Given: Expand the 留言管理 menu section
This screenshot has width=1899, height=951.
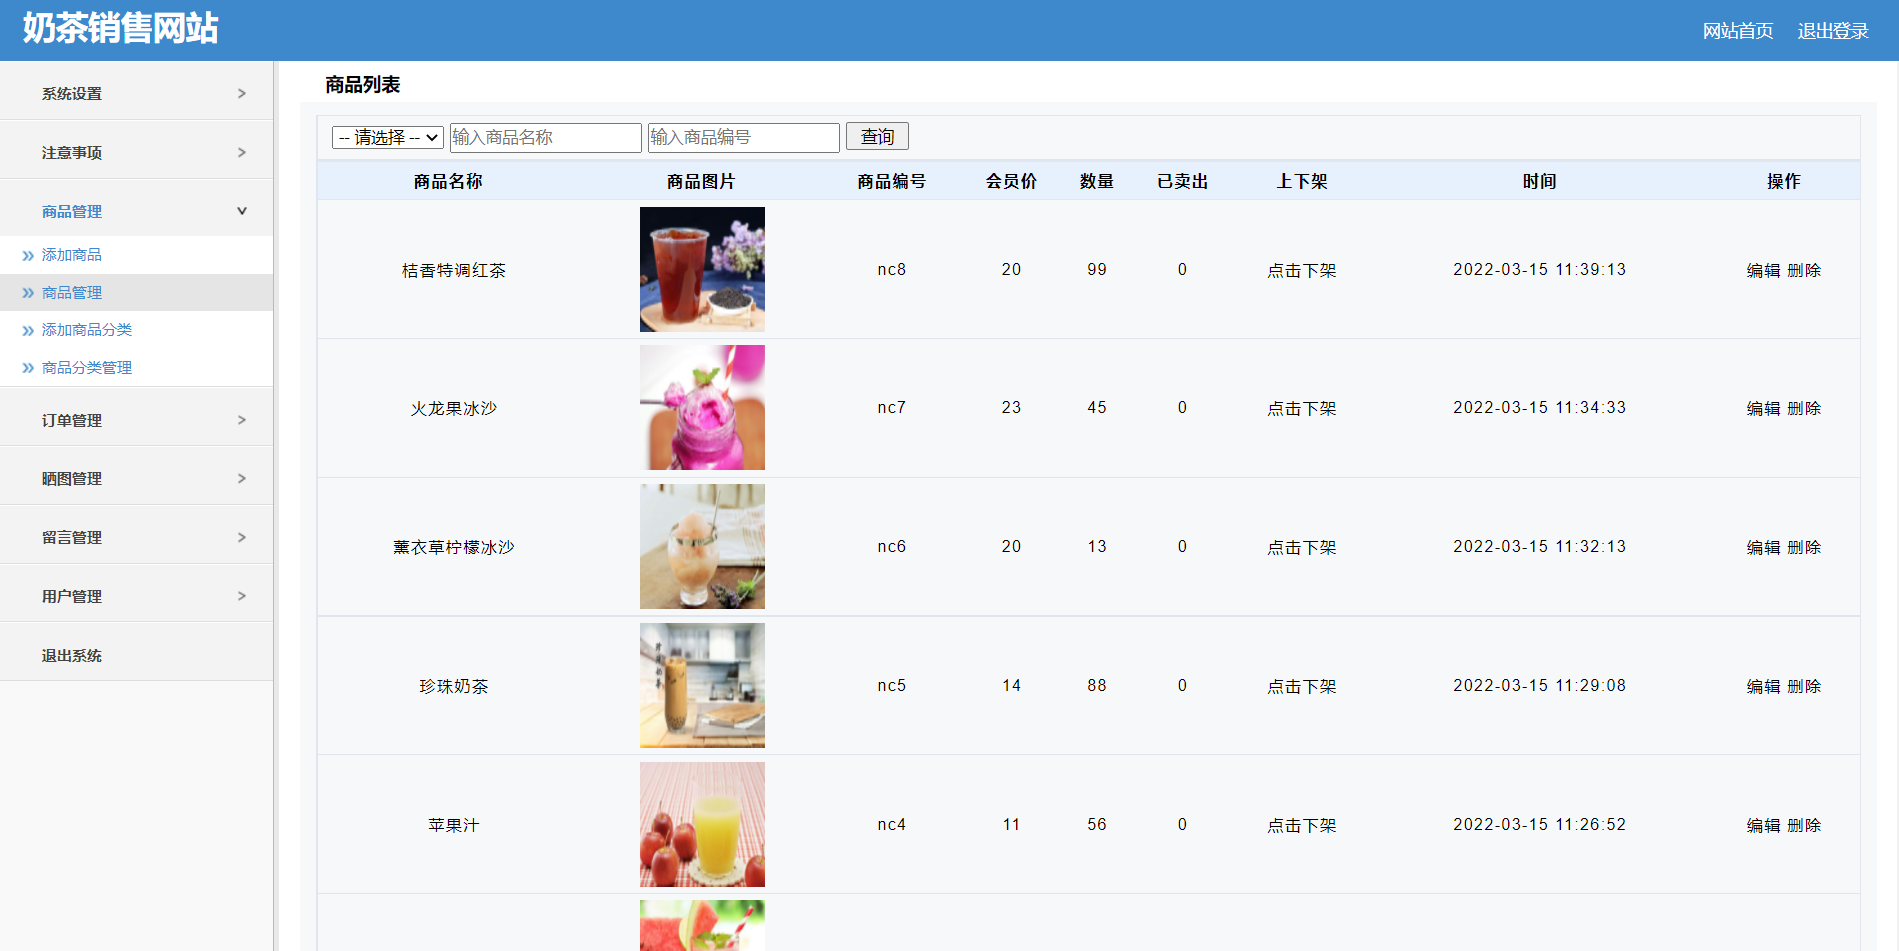Looking at the screenshot, I should coord(136,537).
